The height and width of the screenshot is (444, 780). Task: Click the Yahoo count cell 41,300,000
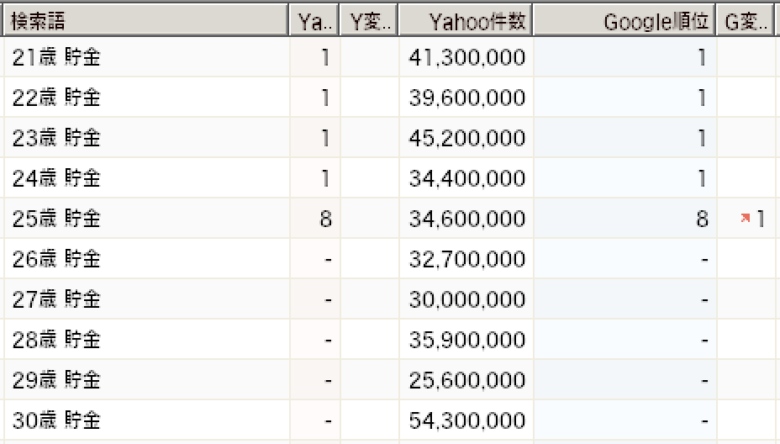pos(466,57)
